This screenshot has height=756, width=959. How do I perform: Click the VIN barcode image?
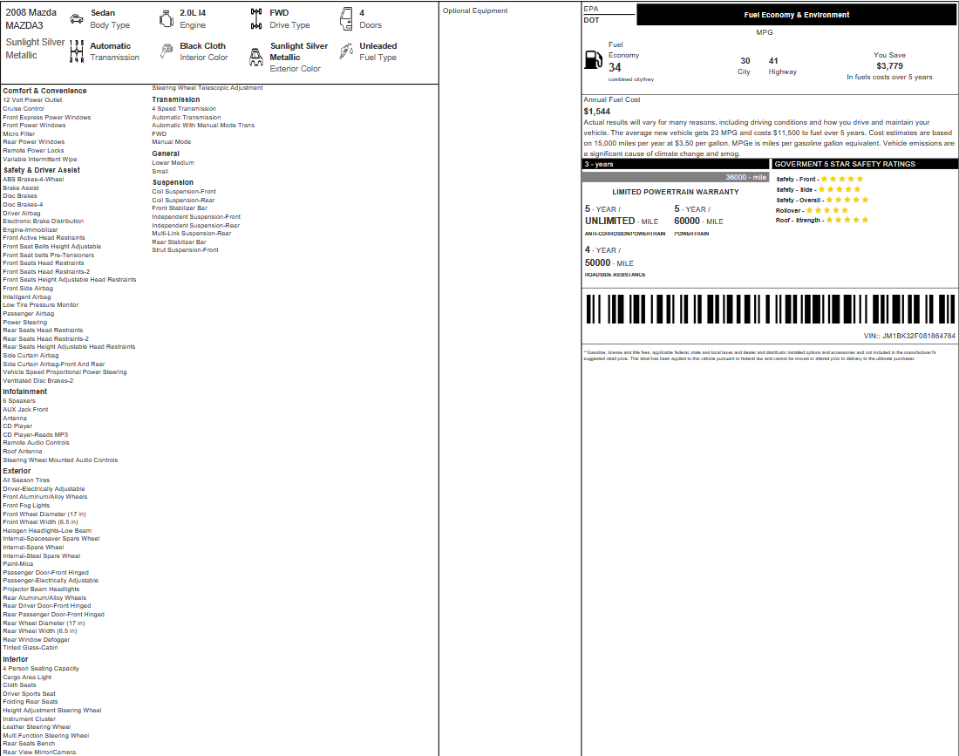(770, 309)
